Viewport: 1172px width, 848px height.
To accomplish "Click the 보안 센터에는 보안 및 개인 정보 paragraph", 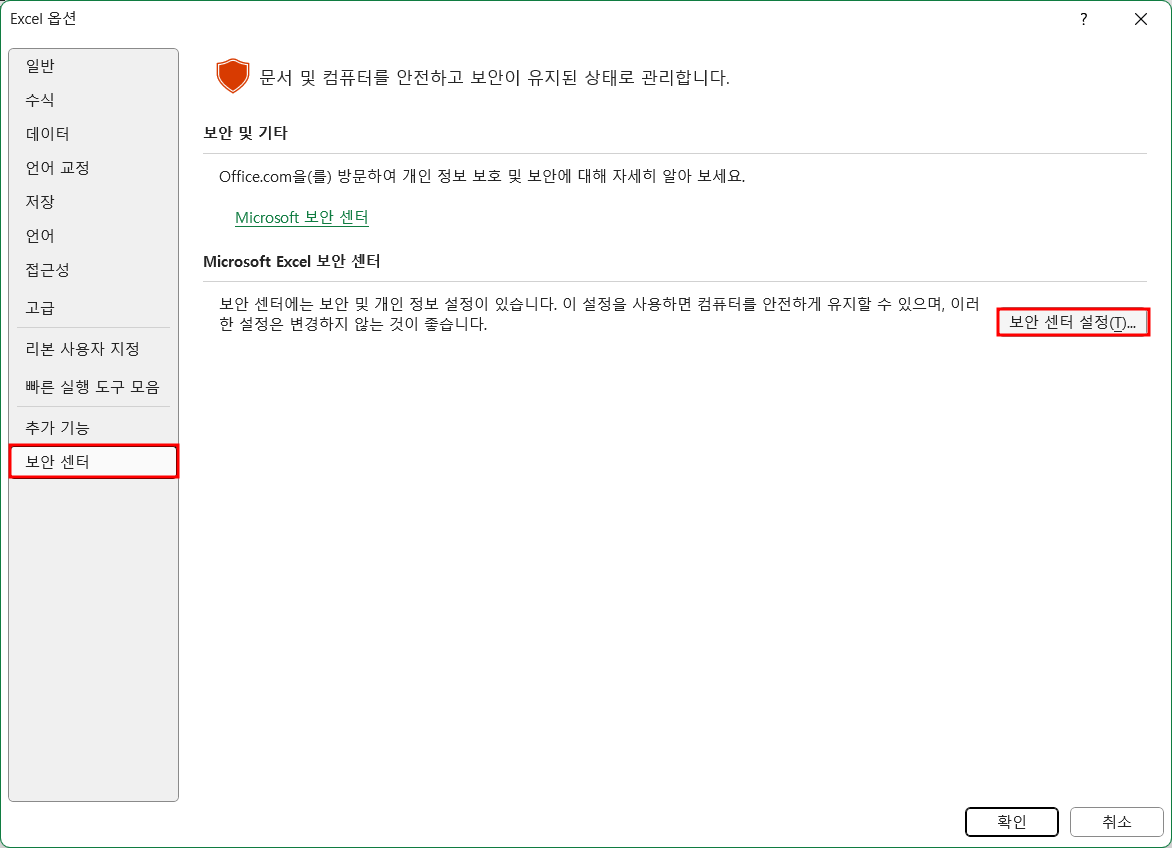I will [x=599, y=314].
